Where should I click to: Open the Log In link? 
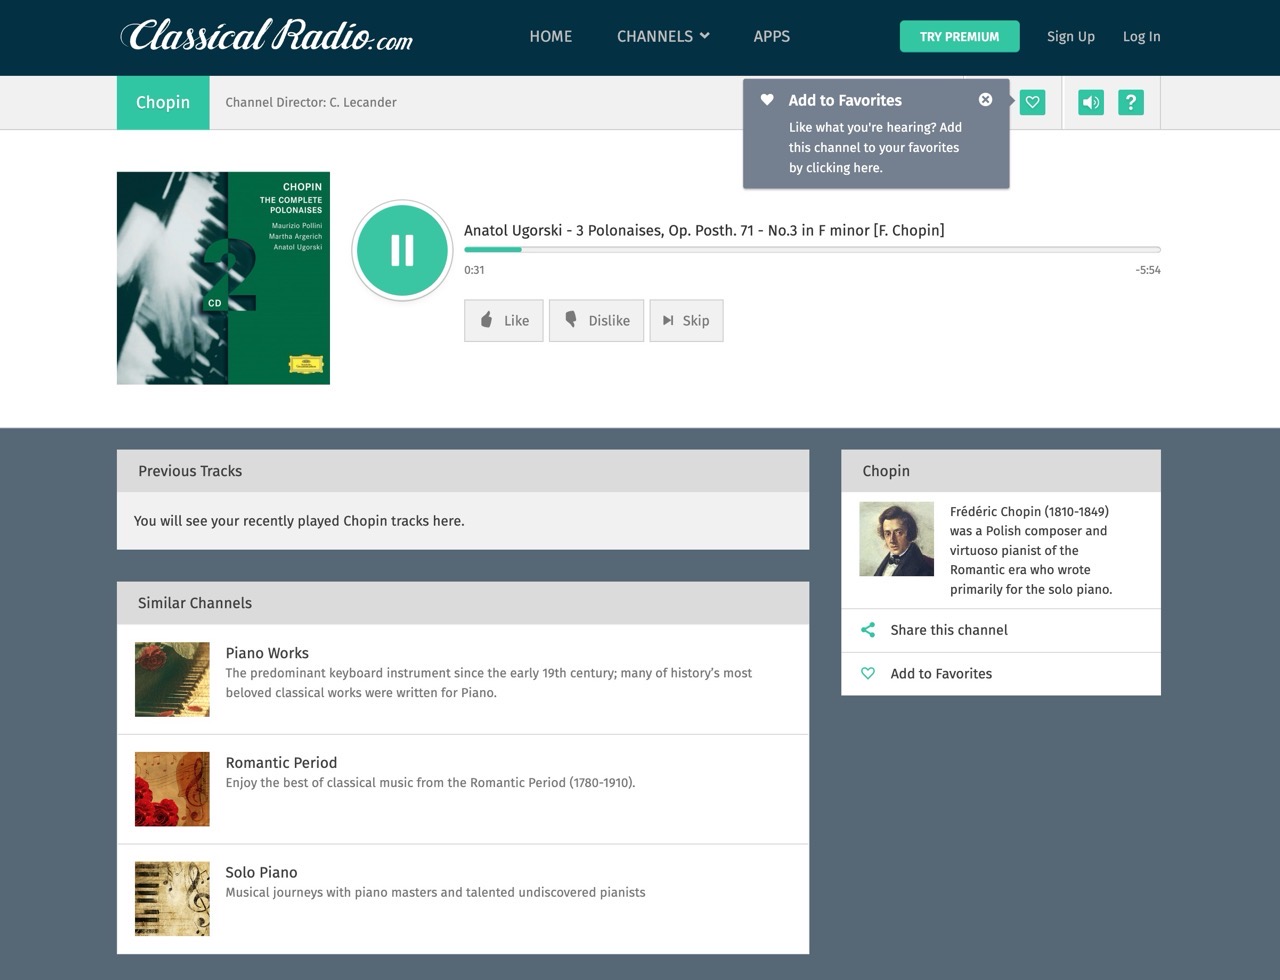[1141, 36]
